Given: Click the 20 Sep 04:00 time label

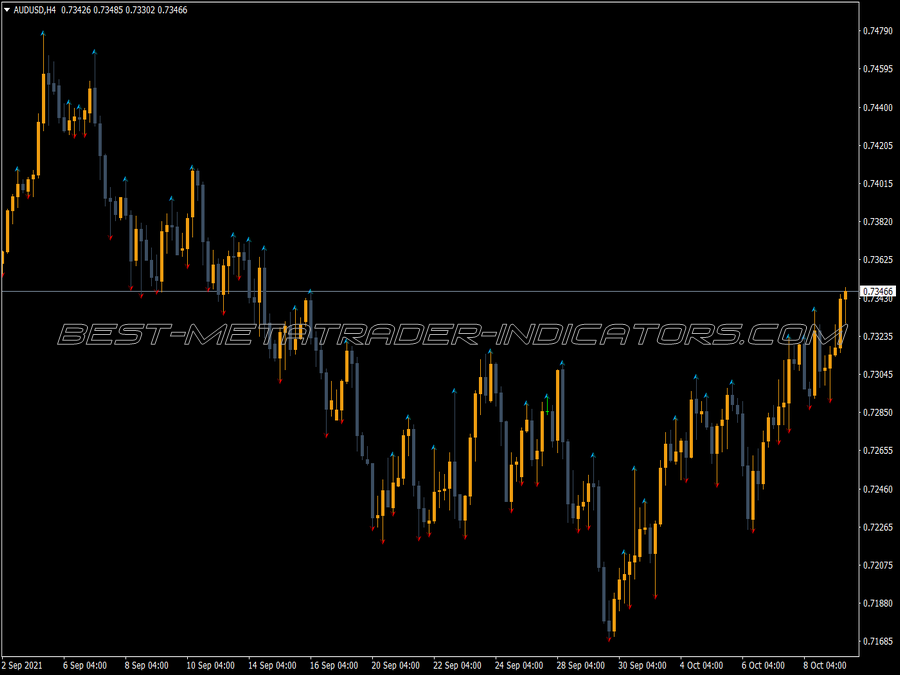Looking at the screenshot, I should (x=395, y=666).
